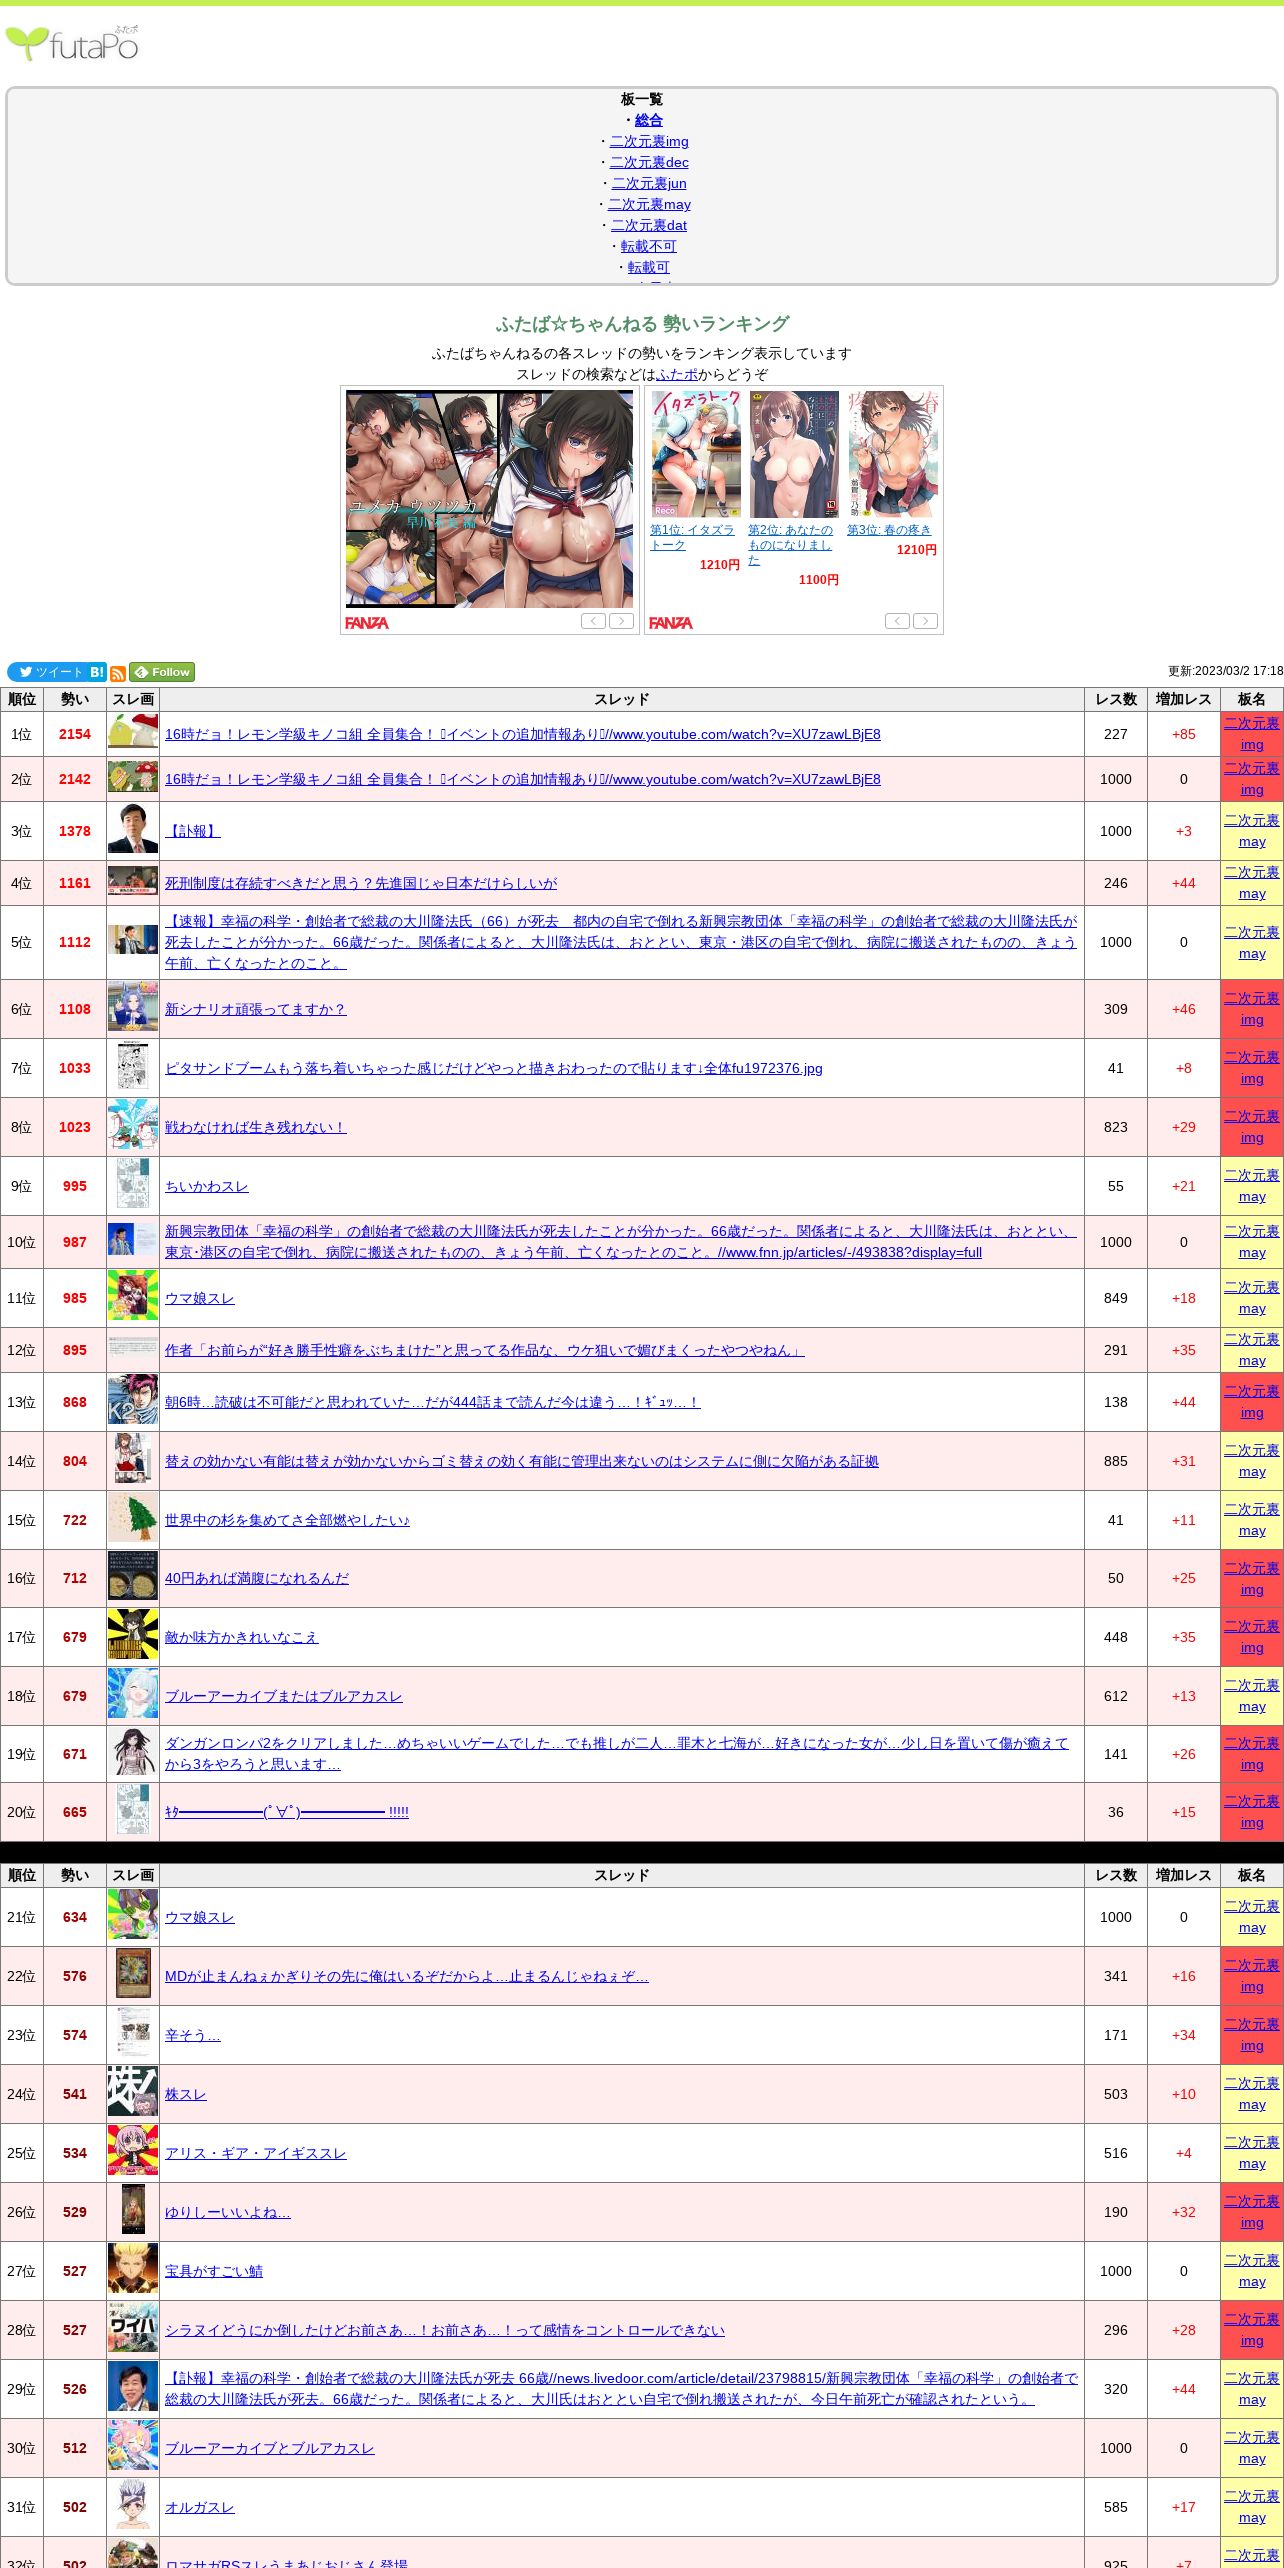Open 二次元裏dat in board list

[x=649, y=225]
